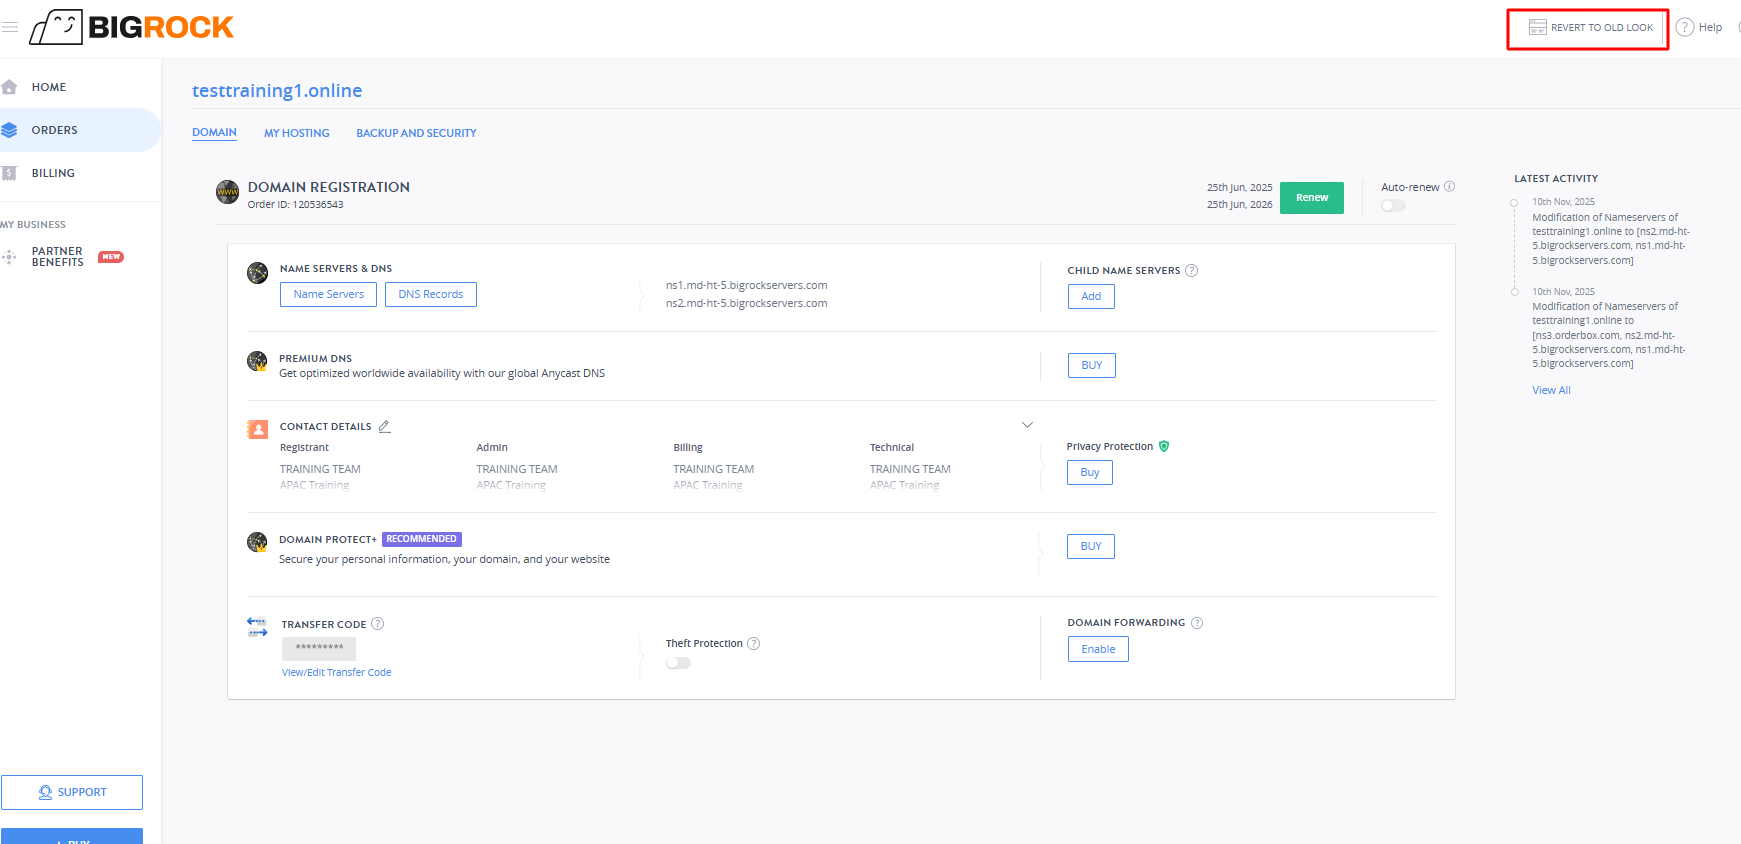Click Add under Child Name Servers

[1091, 296]
